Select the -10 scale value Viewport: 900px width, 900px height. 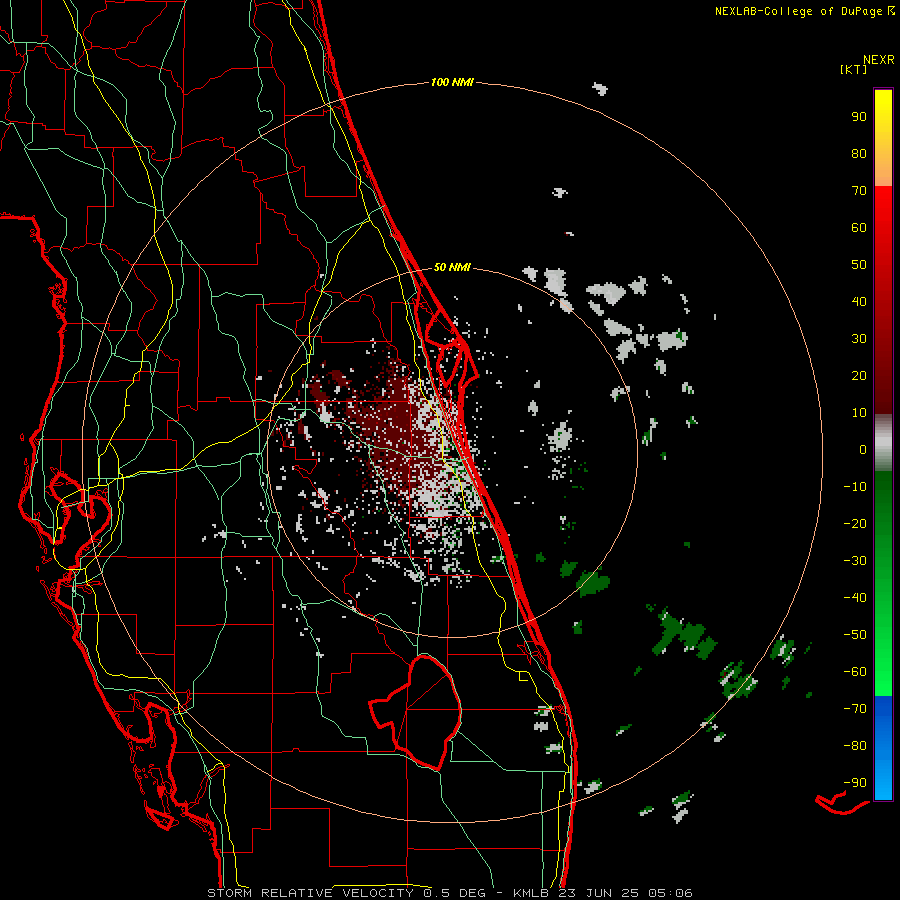tap(855, 487)
